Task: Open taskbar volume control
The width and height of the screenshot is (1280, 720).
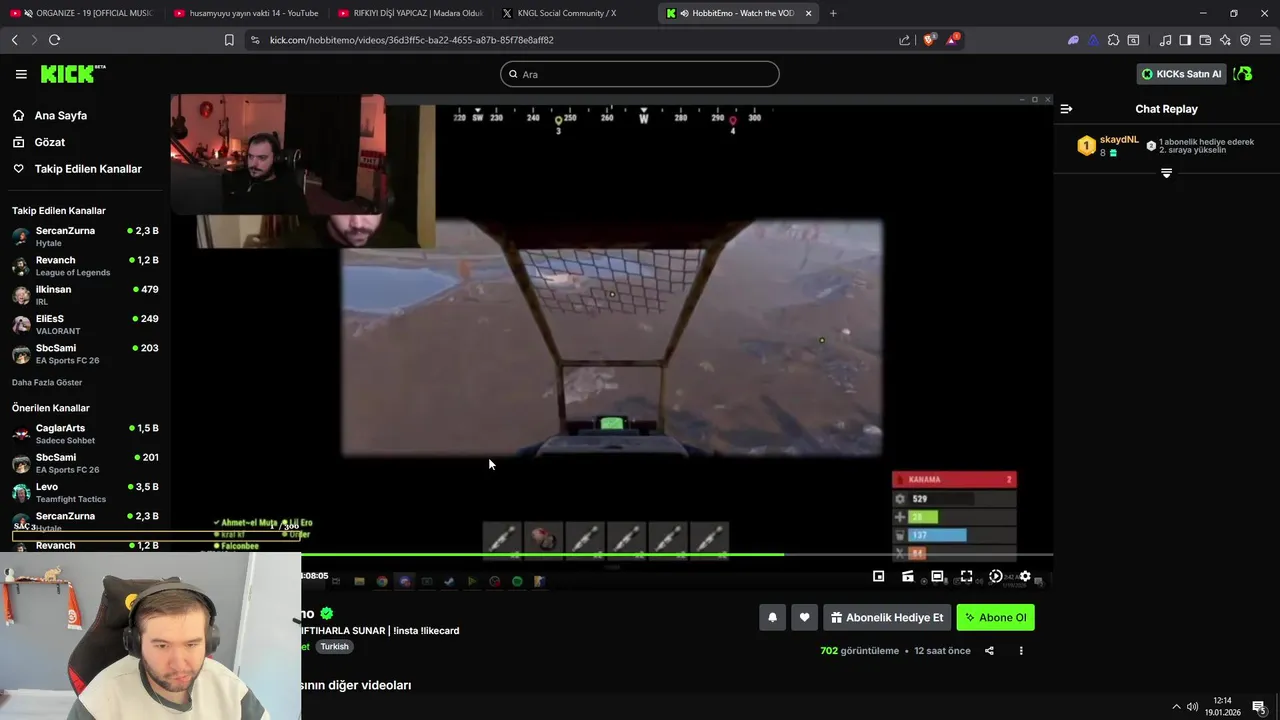Action: point(1192,707)
